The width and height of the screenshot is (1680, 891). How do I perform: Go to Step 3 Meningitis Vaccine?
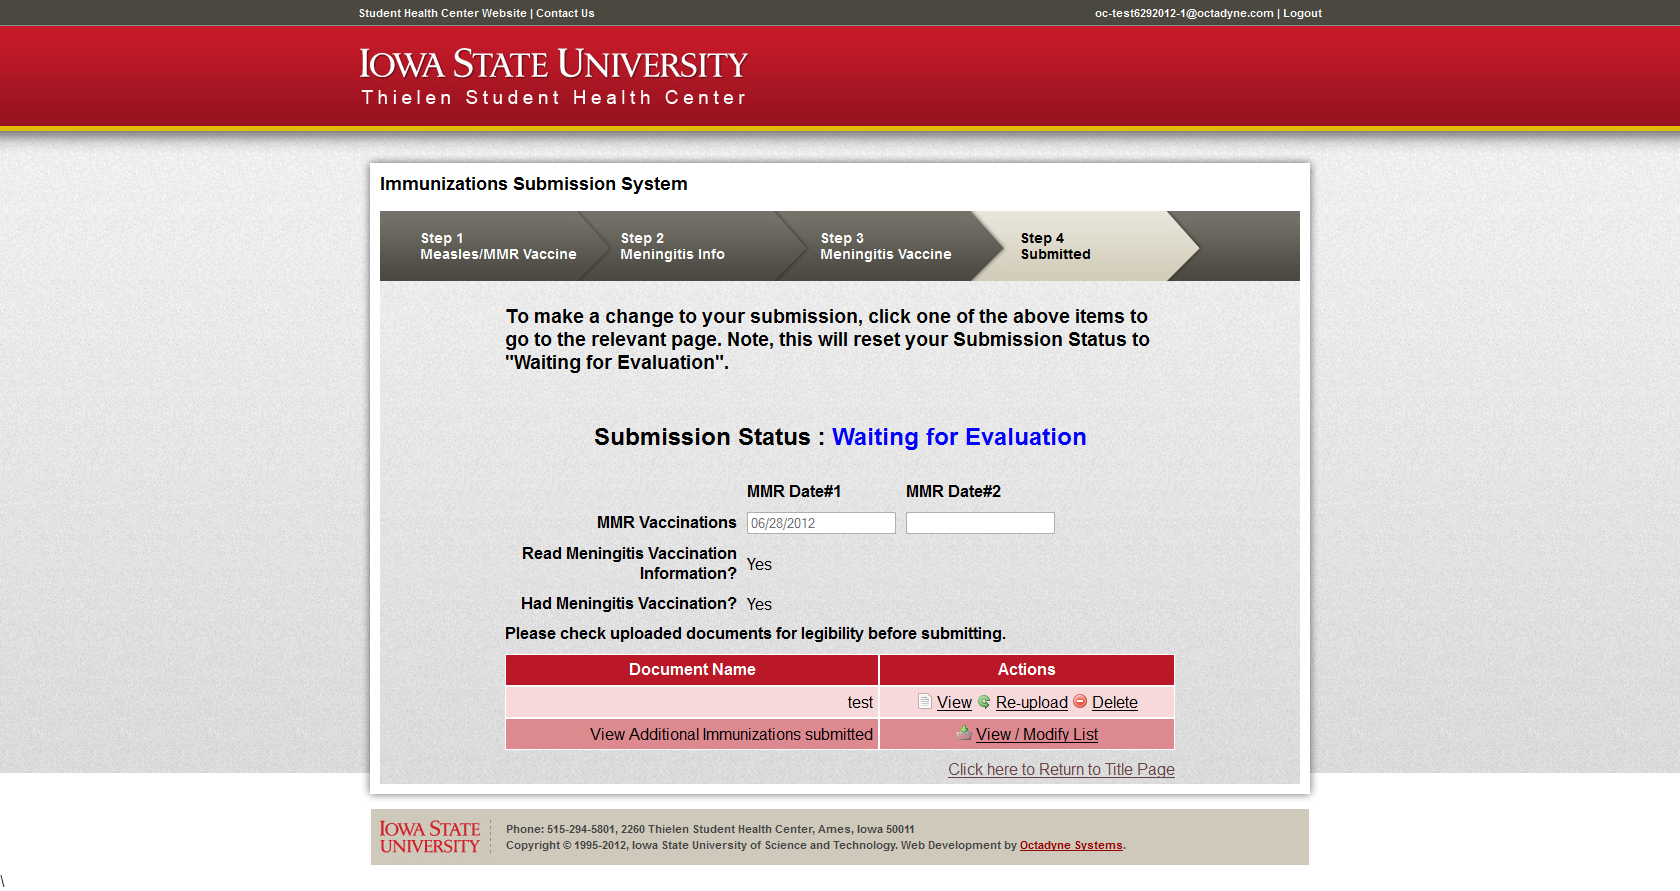tap(885, 246)
